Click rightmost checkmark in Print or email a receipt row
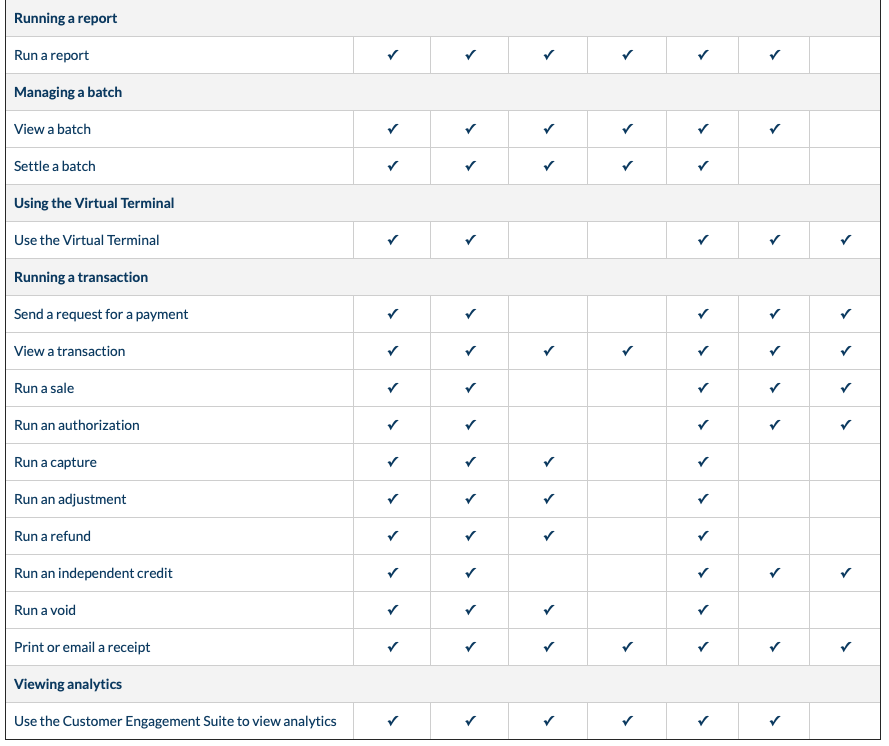Viewport: 889px width, 746px height. point(846,648)
